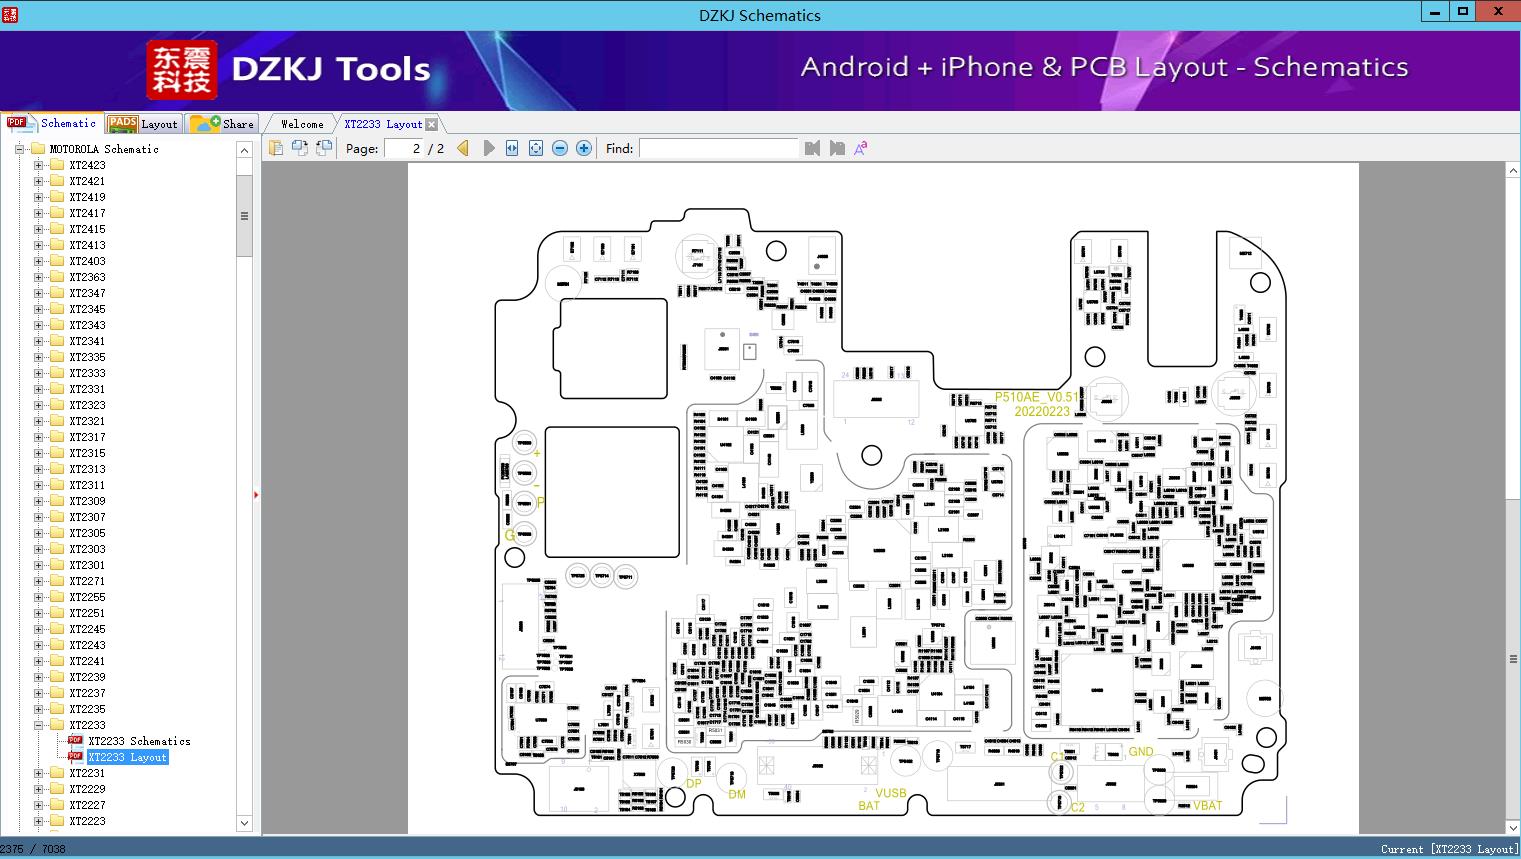
Task: Open the Share panel
Action: [222, 123]
